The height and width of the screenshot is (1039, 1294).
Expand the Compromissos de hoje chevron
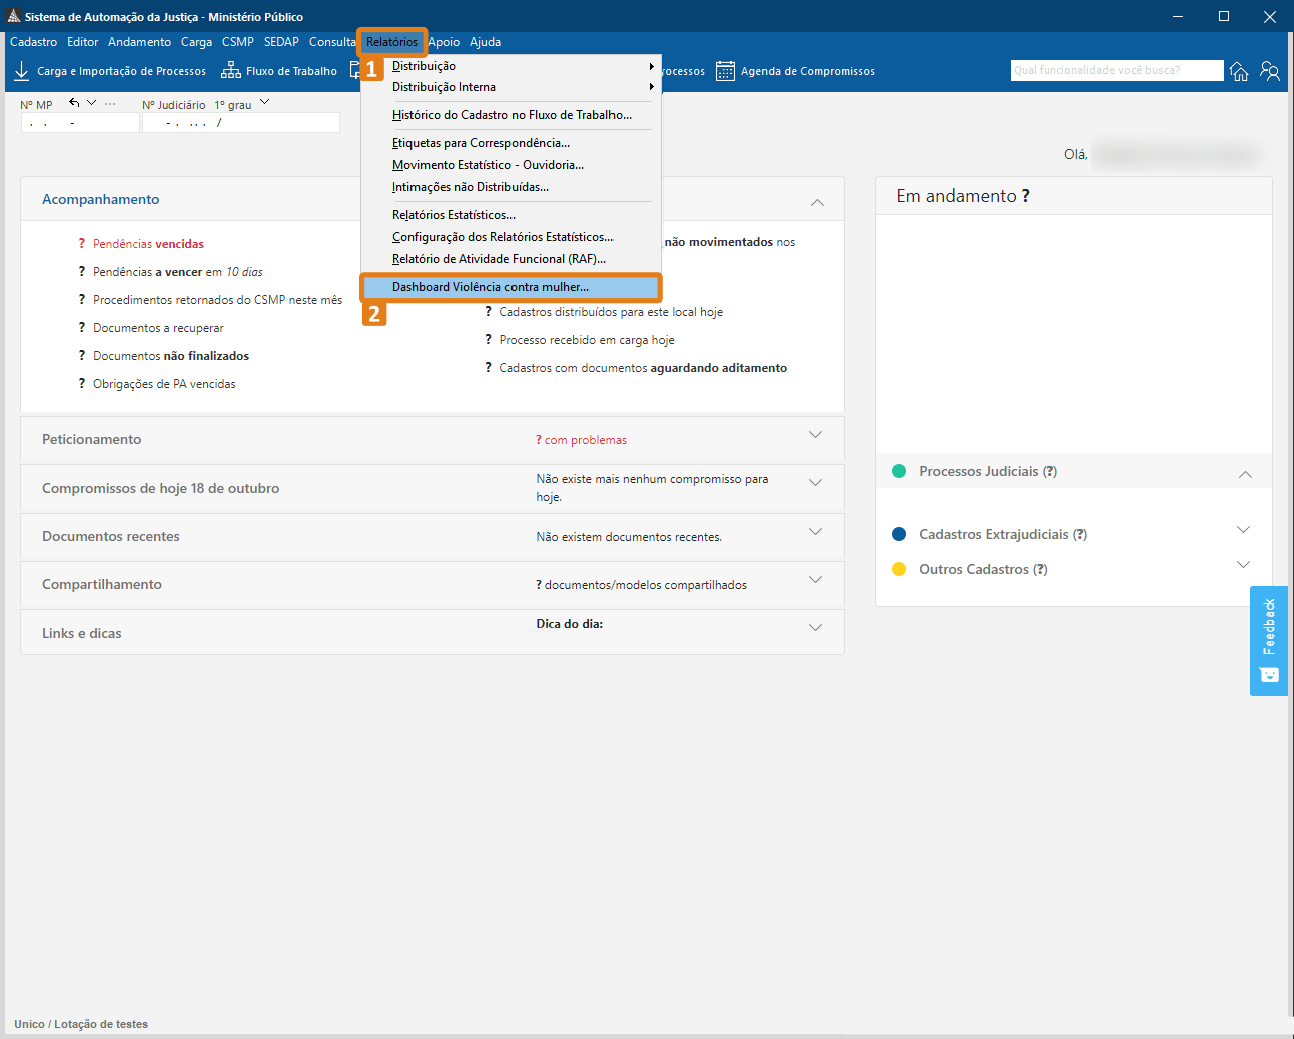coord(815,482)
